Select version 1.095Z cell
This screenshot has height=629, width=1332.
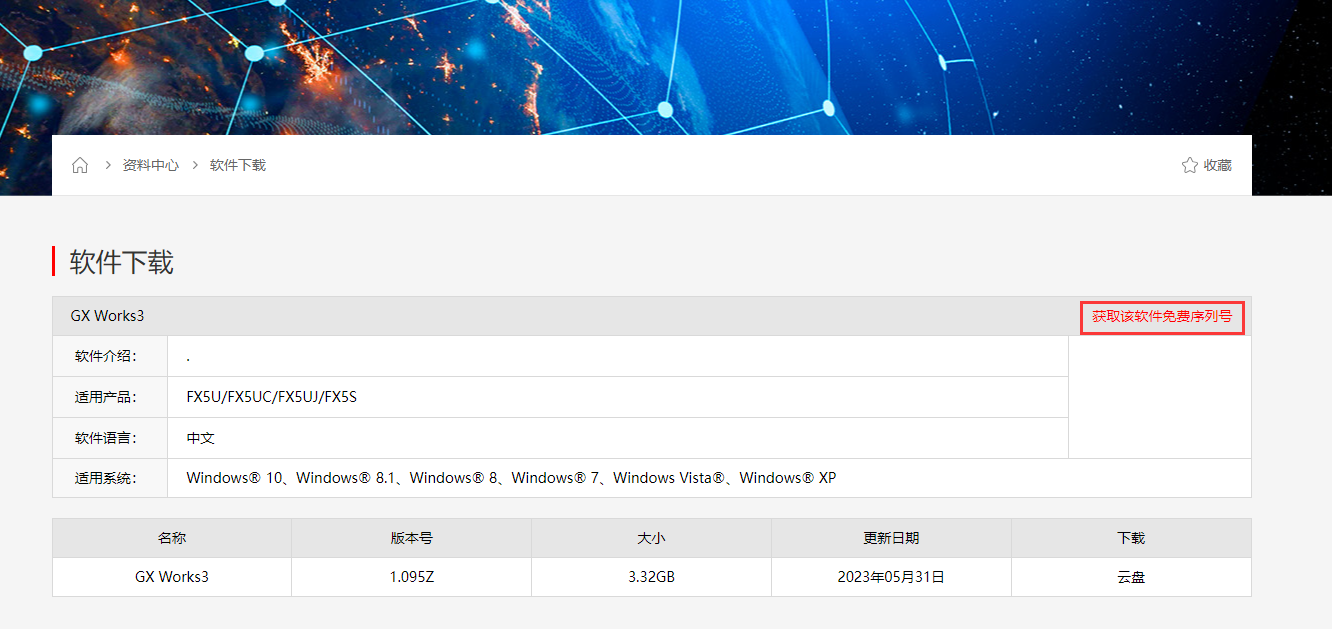click(412, 577)
